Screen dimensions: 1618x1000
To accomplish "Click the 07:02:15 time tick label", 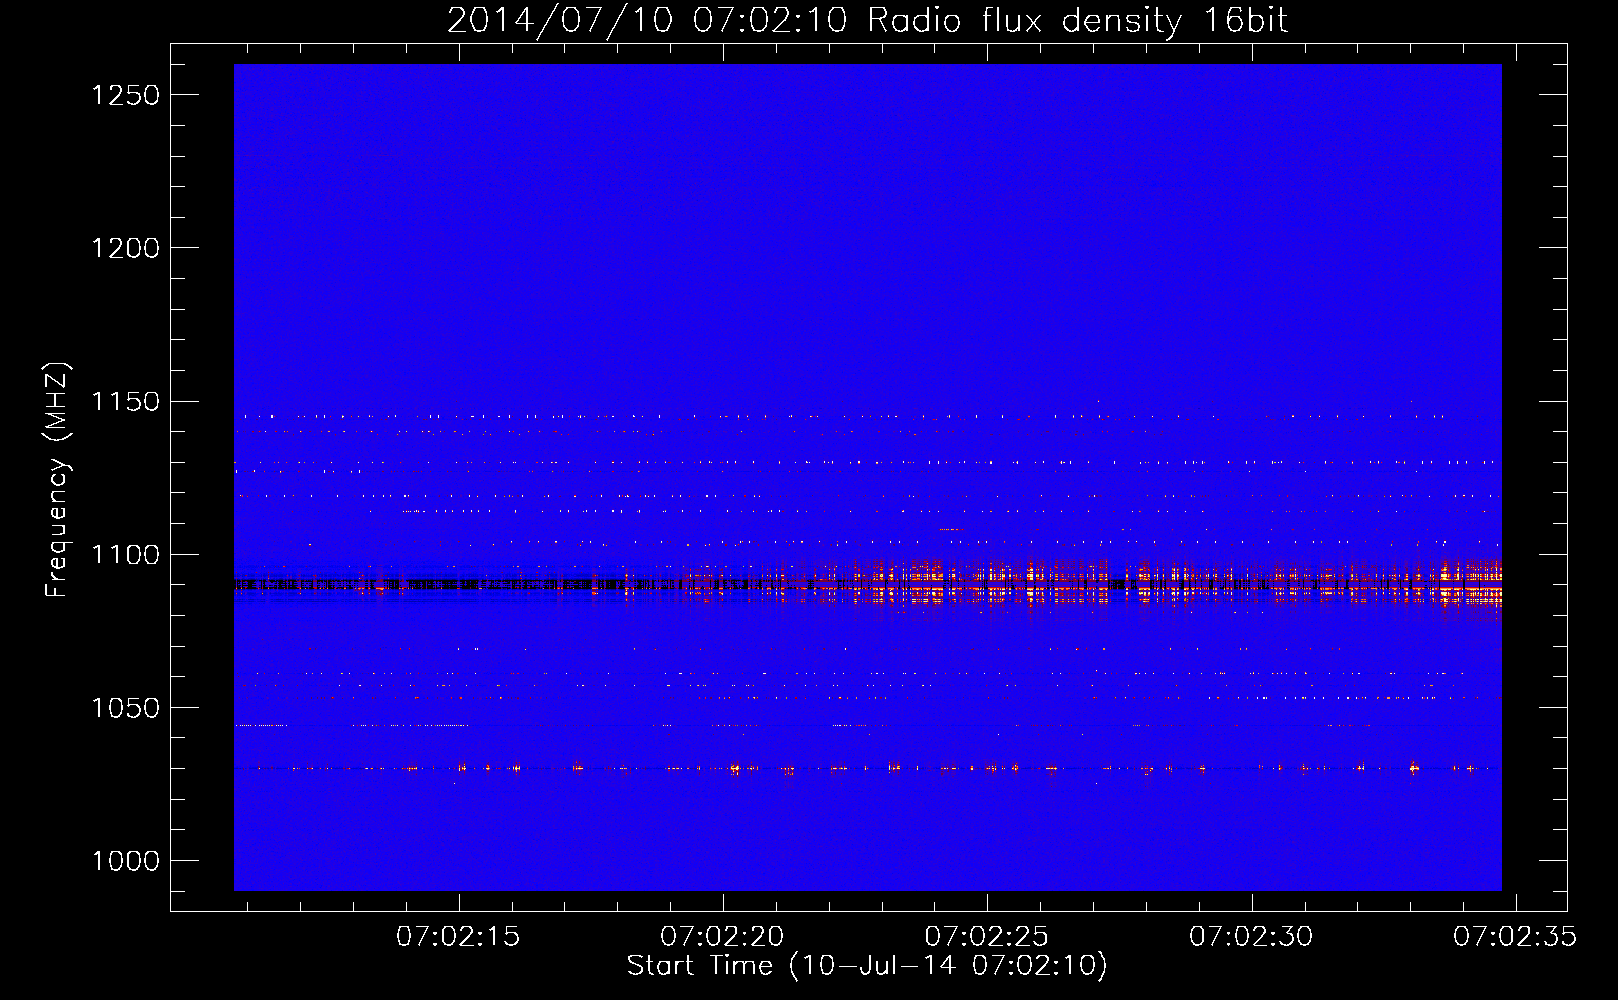I will [x=458, y=937].
